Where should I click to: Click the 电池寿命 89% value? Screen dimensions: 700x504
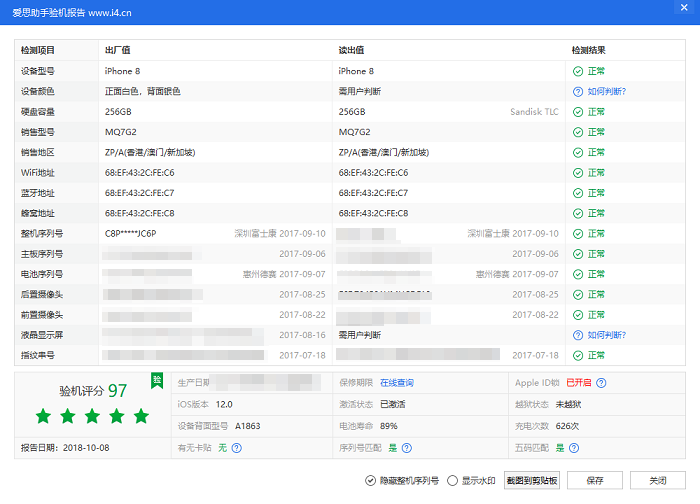388,426
